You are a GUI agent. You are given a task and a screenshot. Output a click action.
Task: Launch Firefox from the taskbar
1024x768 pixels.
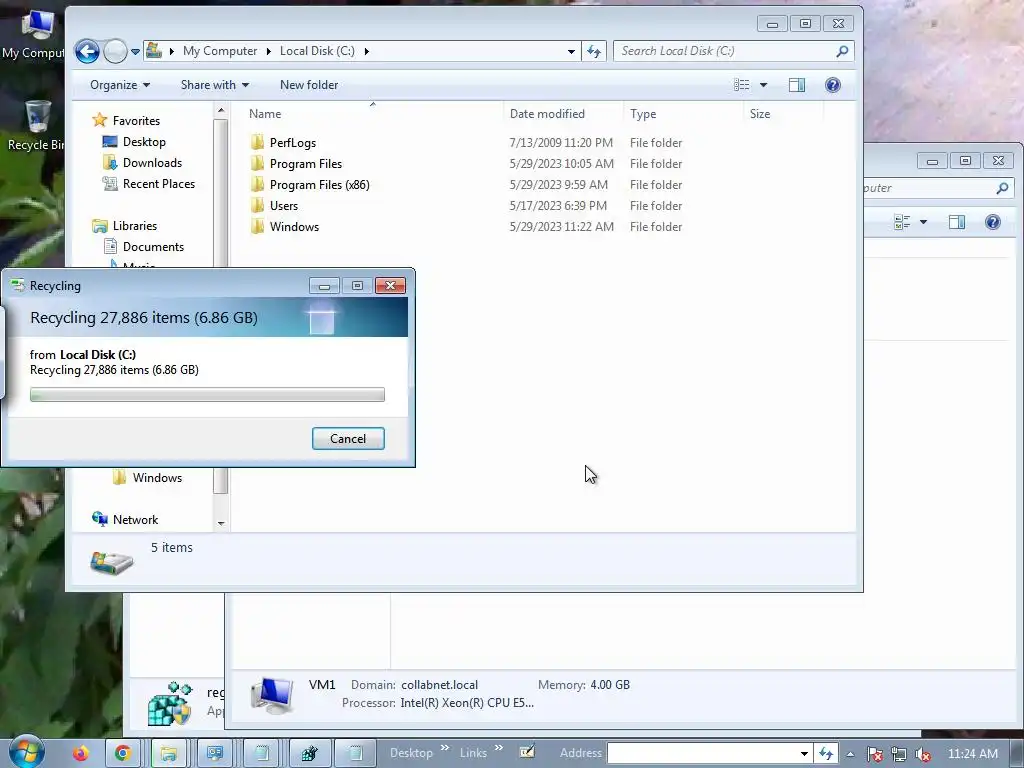point(80,753)
